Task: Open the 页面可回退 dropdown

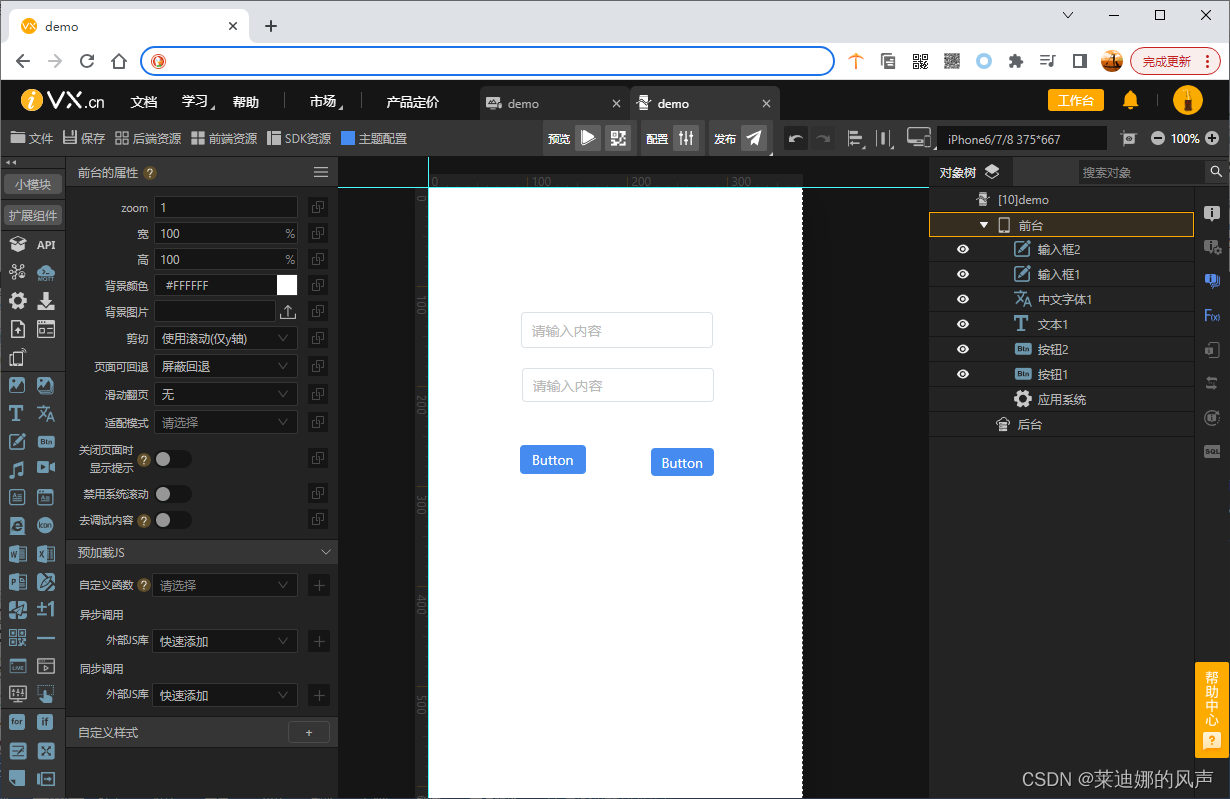Action: click(226, 366)
